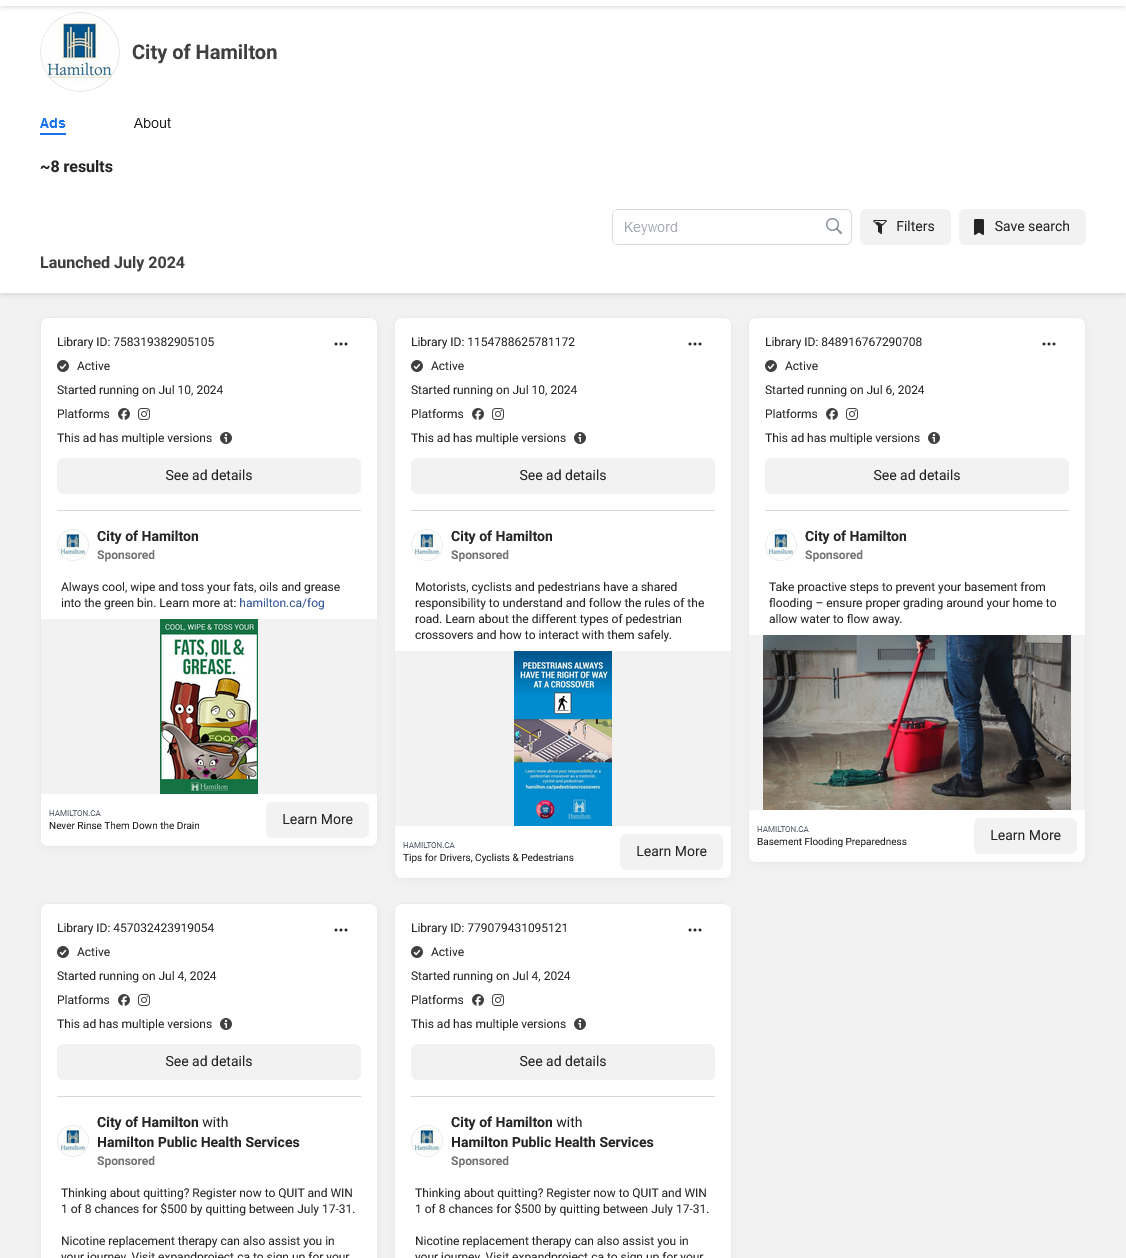Click City of Hamilton name on pedestrian ad
The width and height of the screenshot is (1126, 1258).
coord(502,536)
